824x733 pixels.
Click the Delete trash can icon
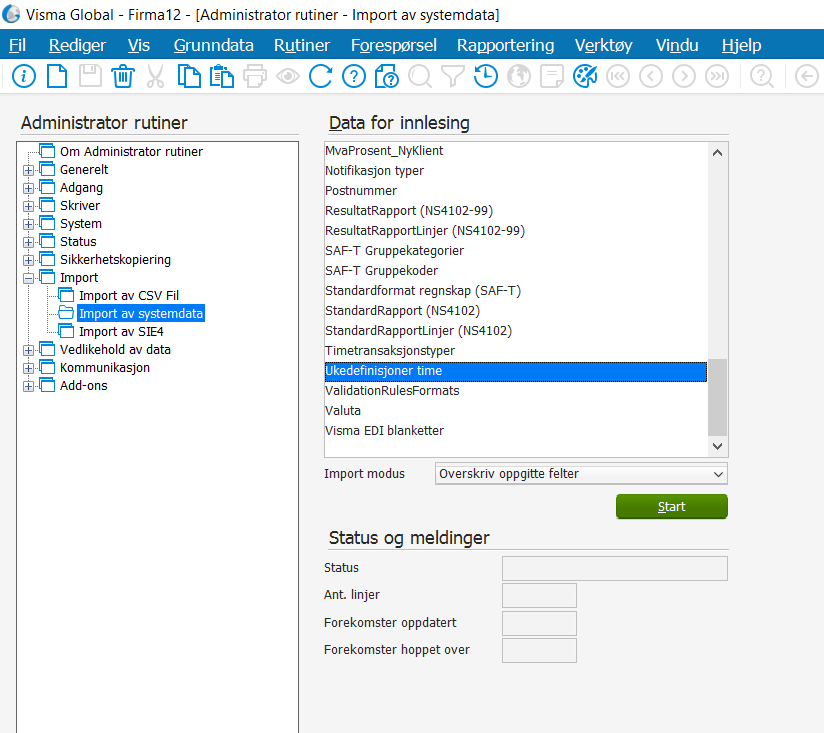(123, 76)
